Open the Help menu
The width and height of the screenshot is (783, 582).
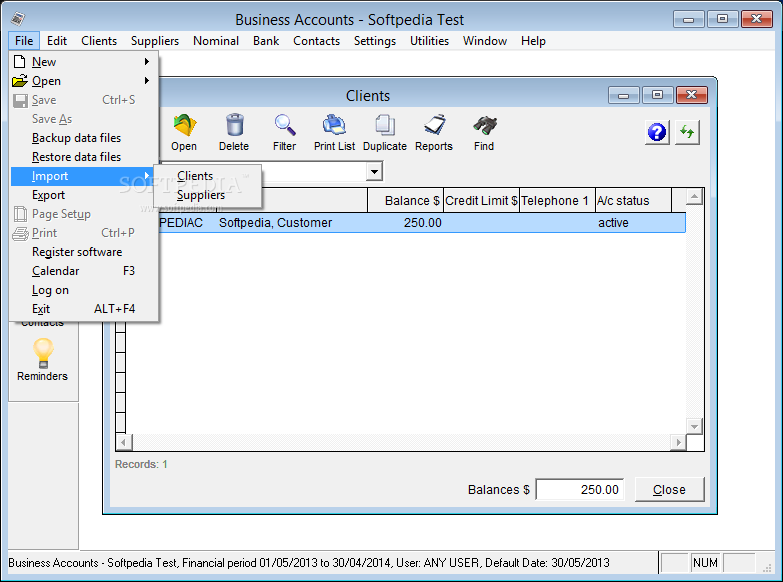pos(533,41)
